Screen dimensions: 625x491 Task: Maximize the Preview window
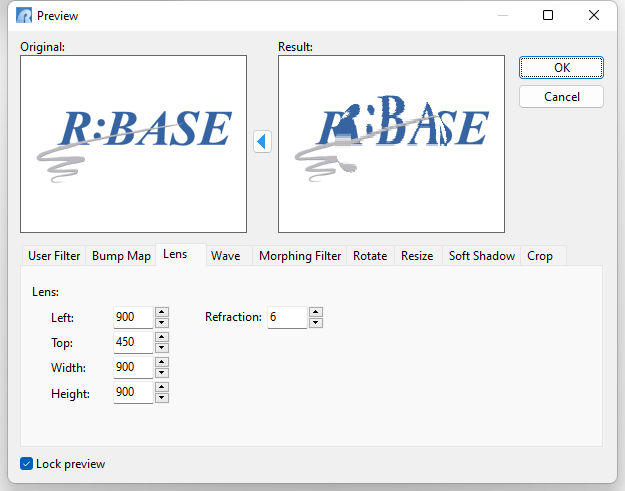548,15
